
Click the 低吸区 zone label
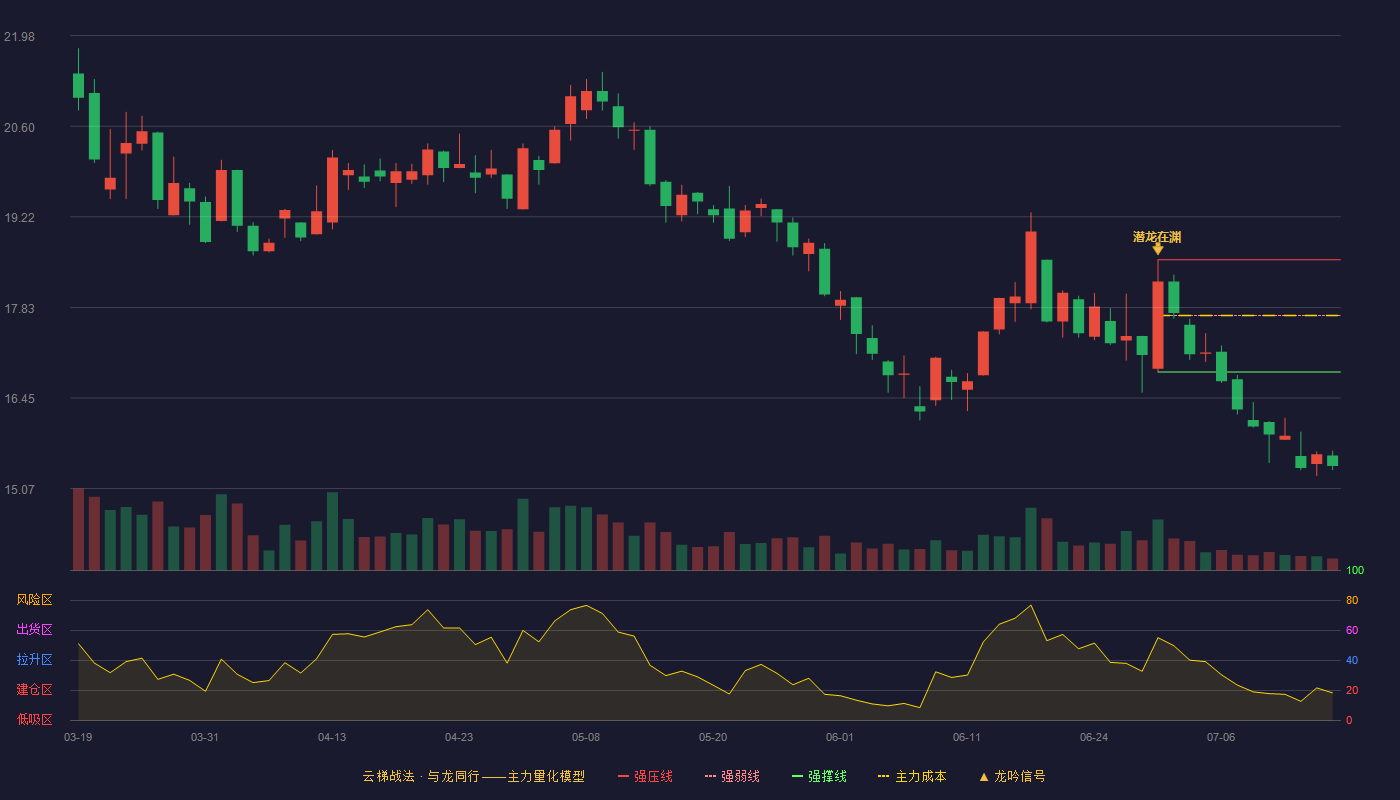click(x=34, y=718)
